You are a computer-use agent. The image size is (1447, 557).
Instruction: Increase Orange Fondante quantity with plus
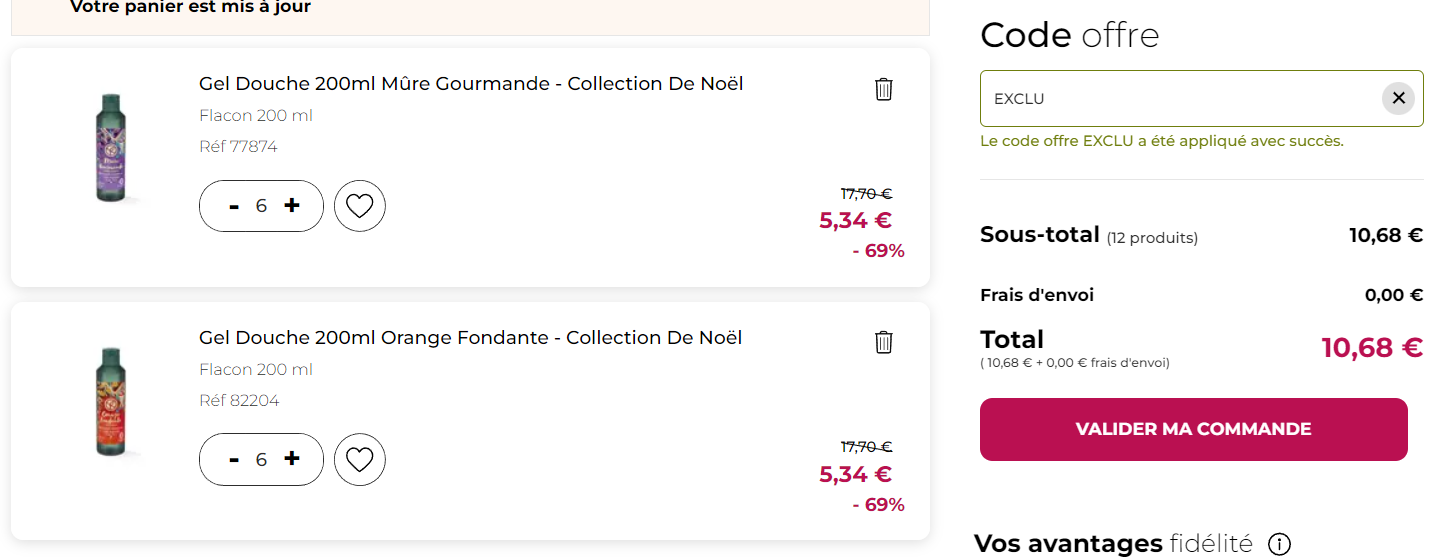292,458
